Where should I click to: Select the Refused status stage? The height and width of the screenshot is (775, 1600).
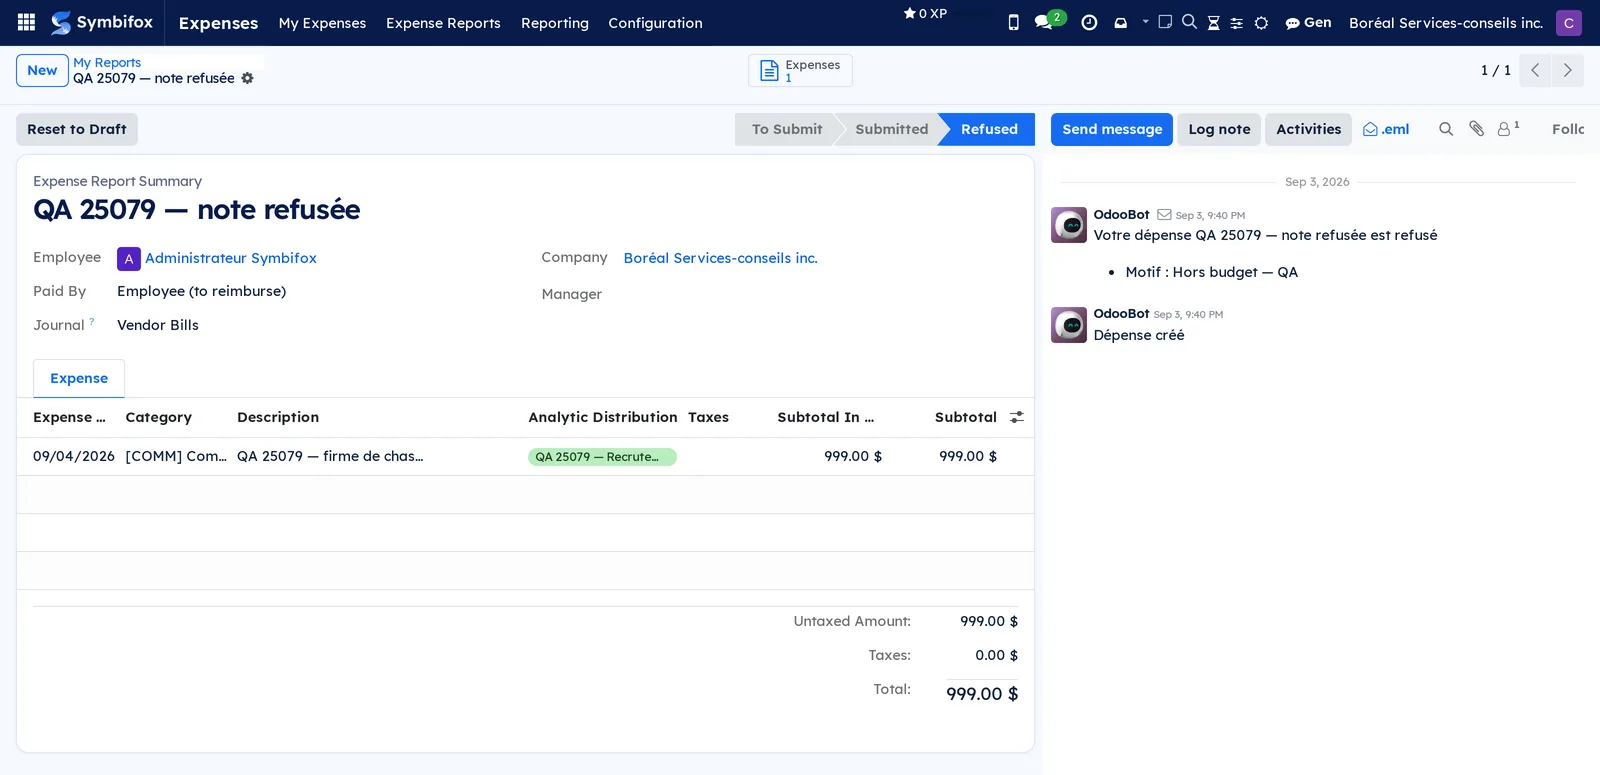989,129
